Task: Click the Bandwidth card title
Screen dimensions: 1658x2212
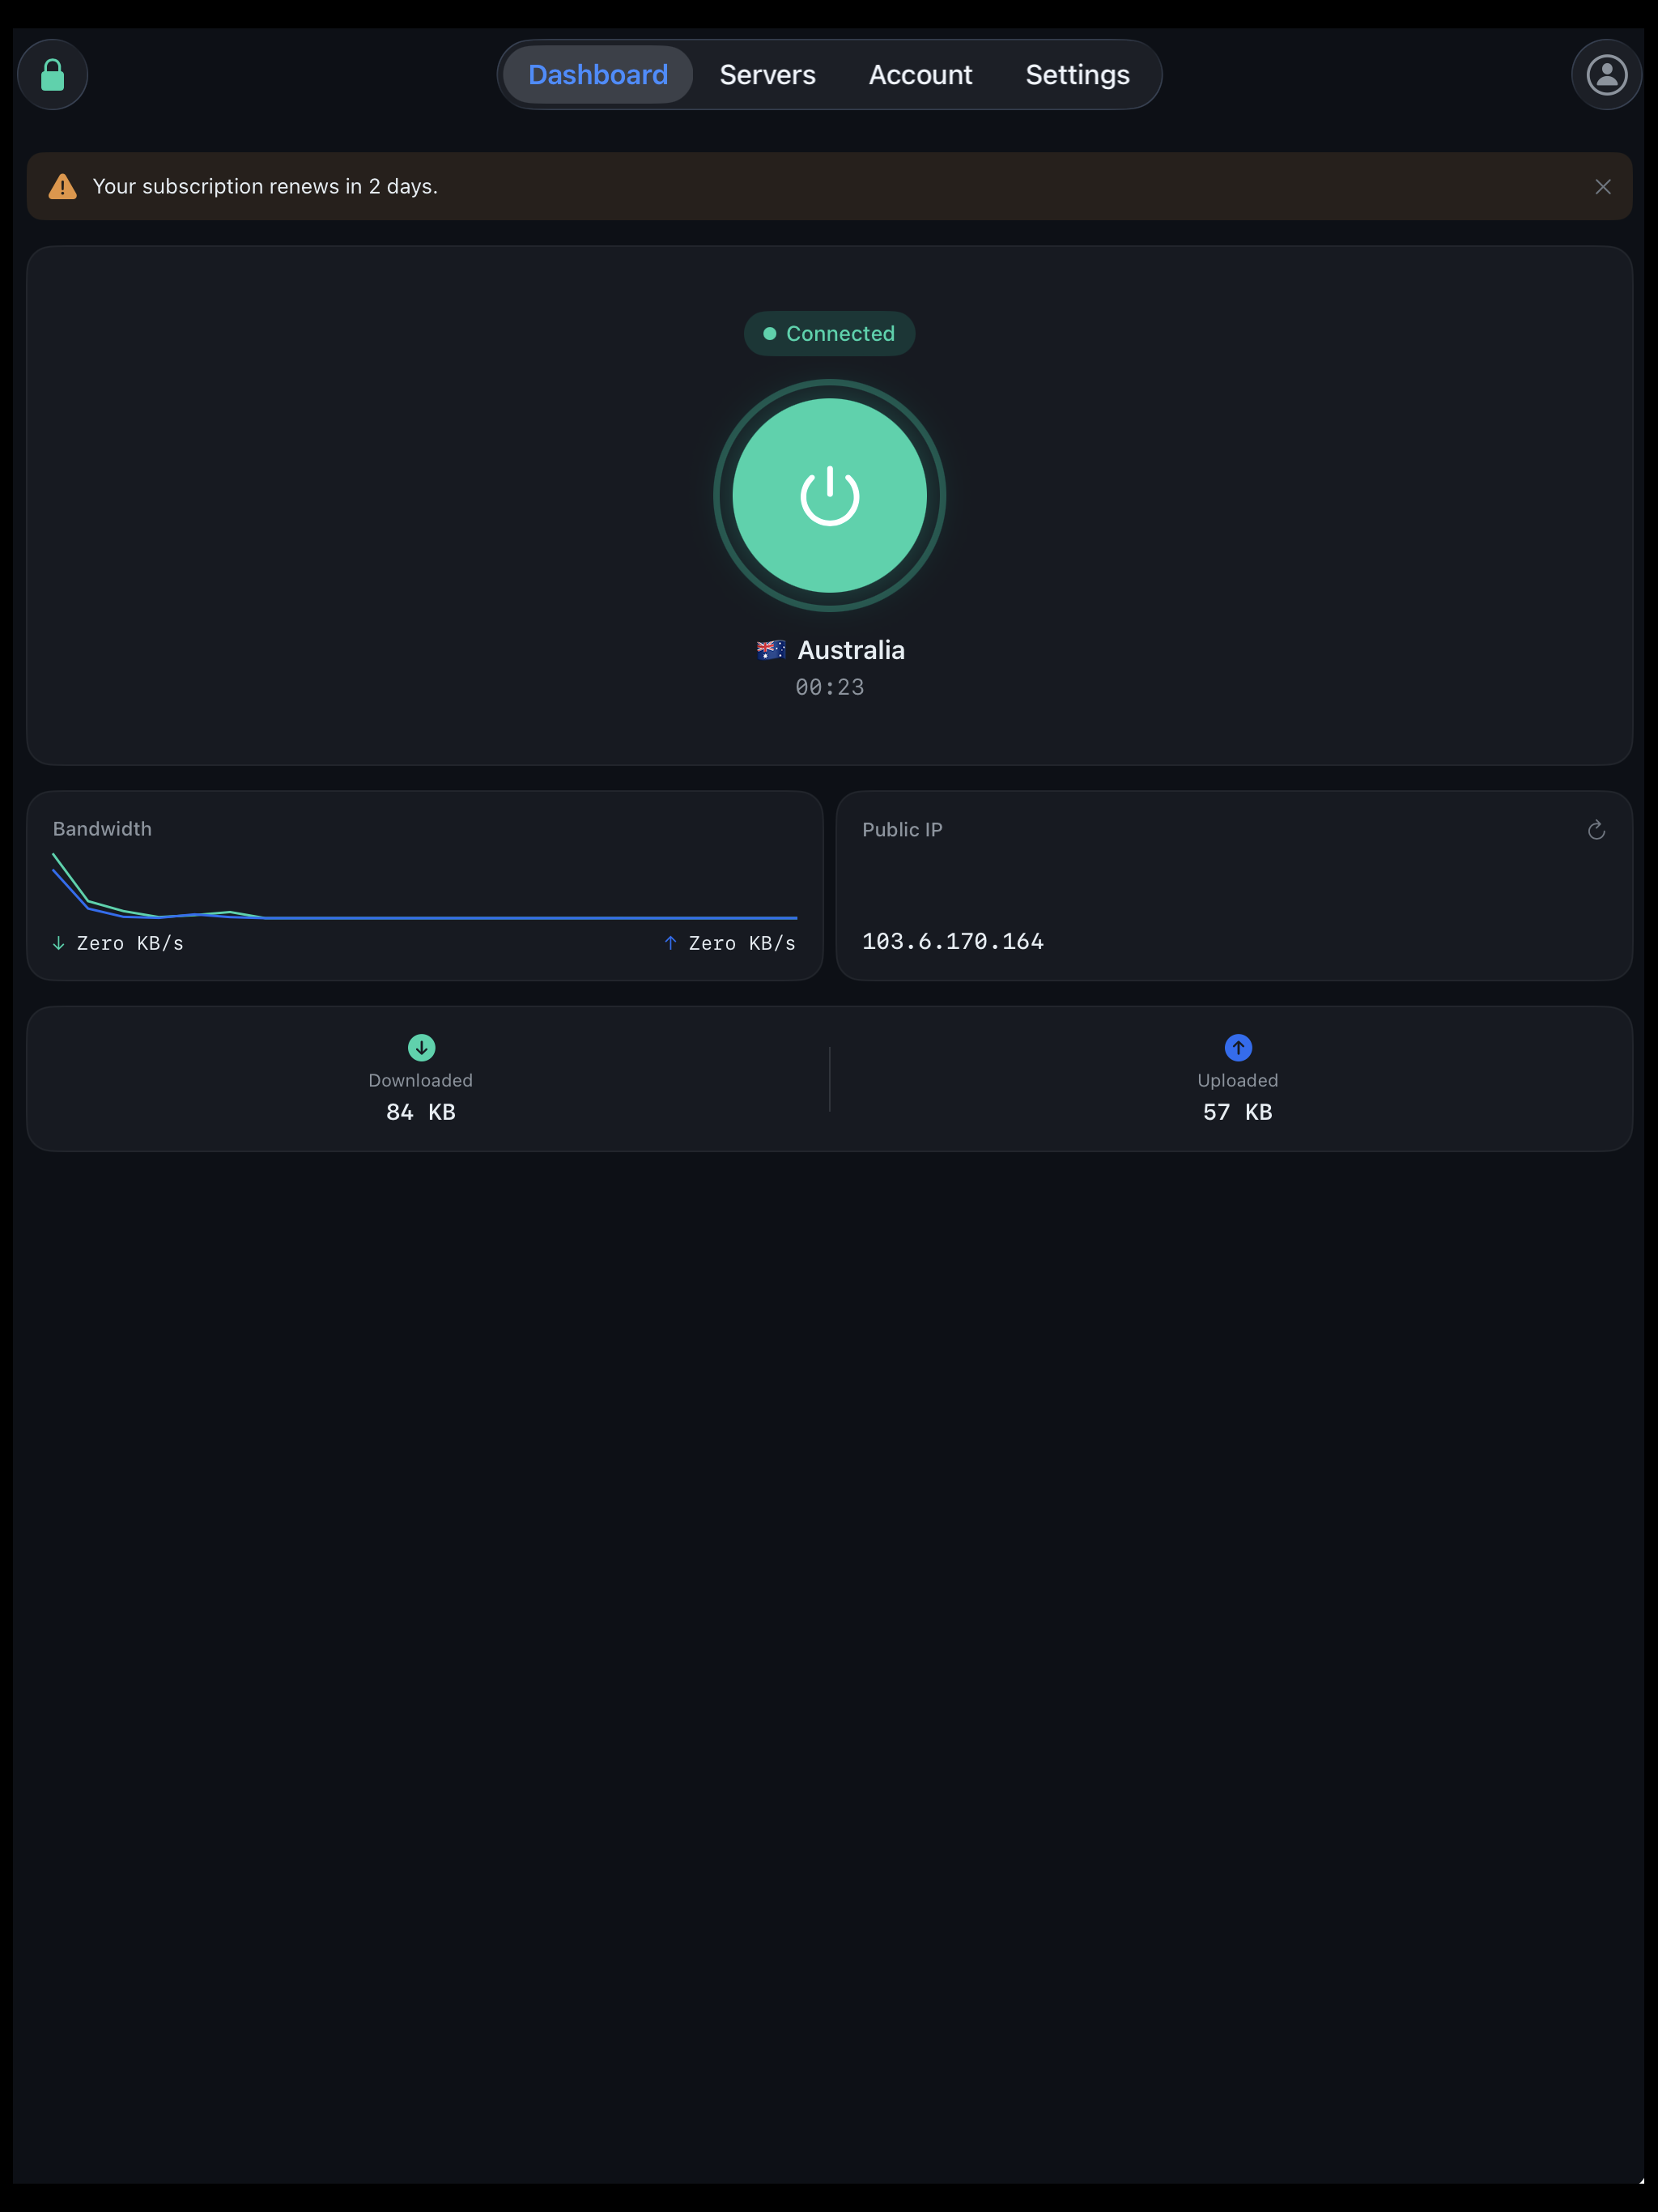Action: 102,829
